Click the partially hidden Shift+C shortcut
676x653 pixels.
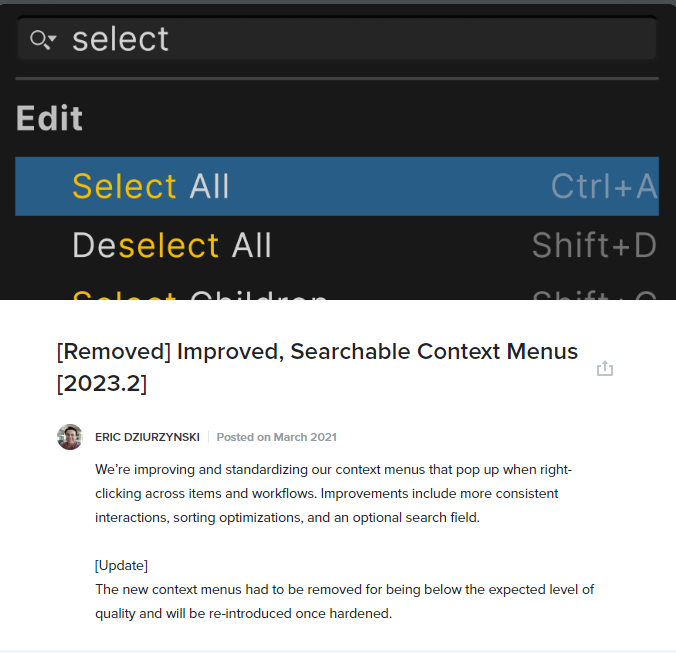click(x=594, y=295)
